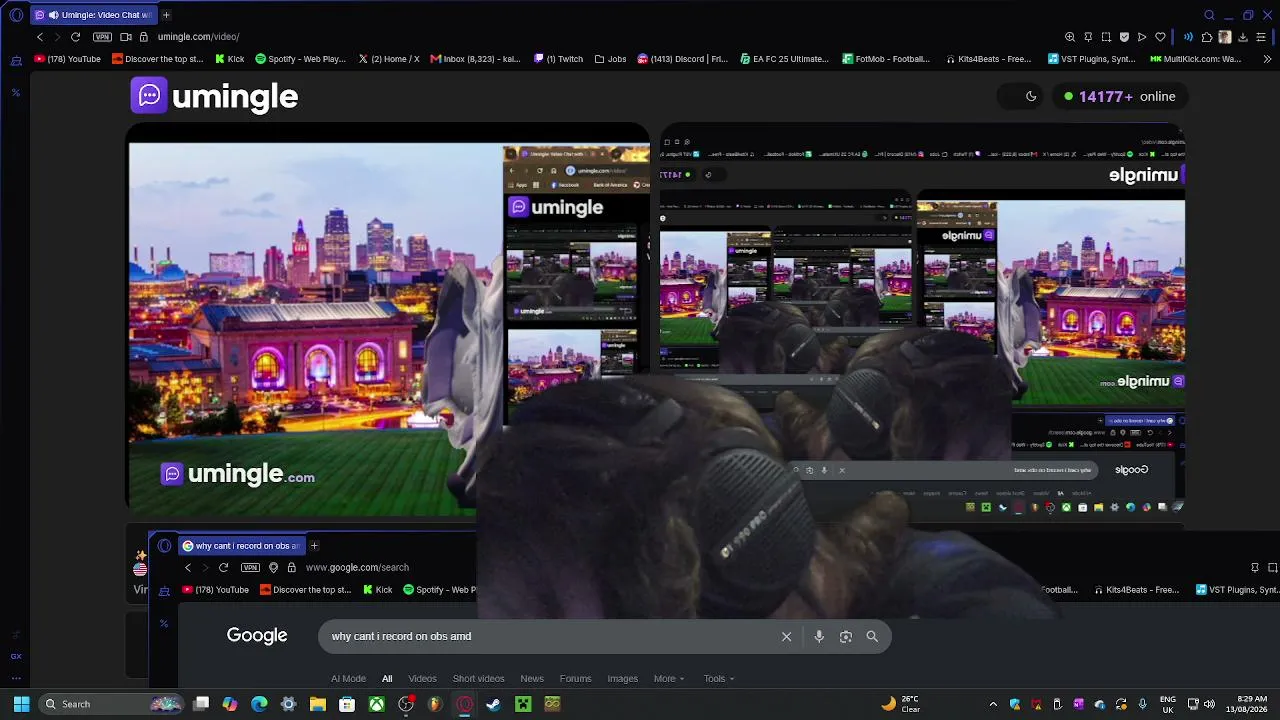The image size is (1280, 720).
Task: Expand the Tools dropdown in Google results
Action: [x=719, y=679]
